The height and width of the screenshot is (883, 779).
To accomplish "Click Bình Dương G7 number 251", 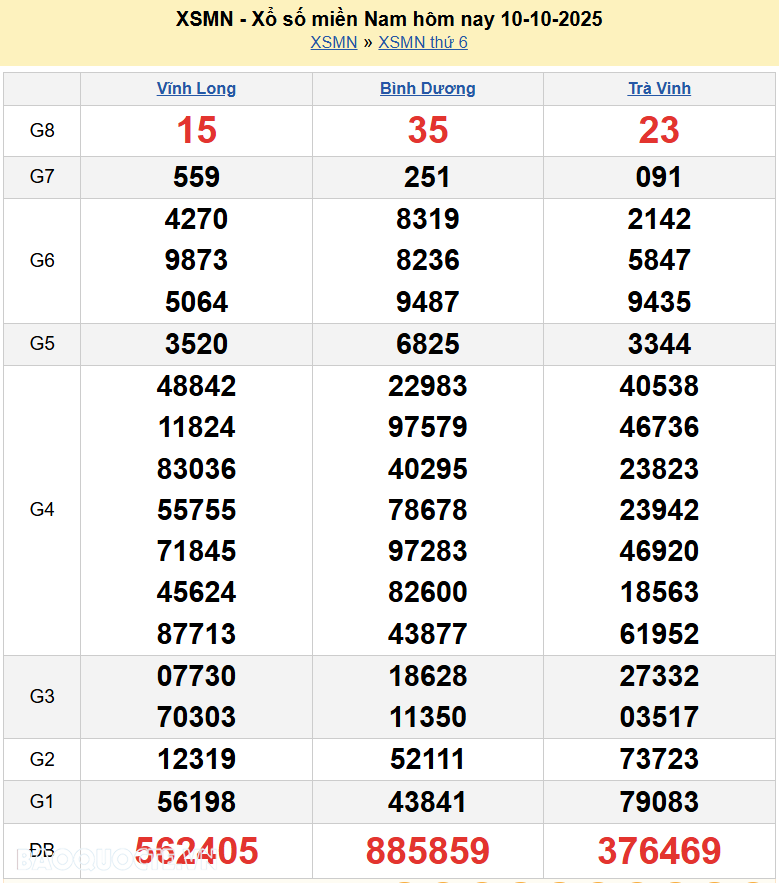I will pyautogui.click(x=427, y=177).
